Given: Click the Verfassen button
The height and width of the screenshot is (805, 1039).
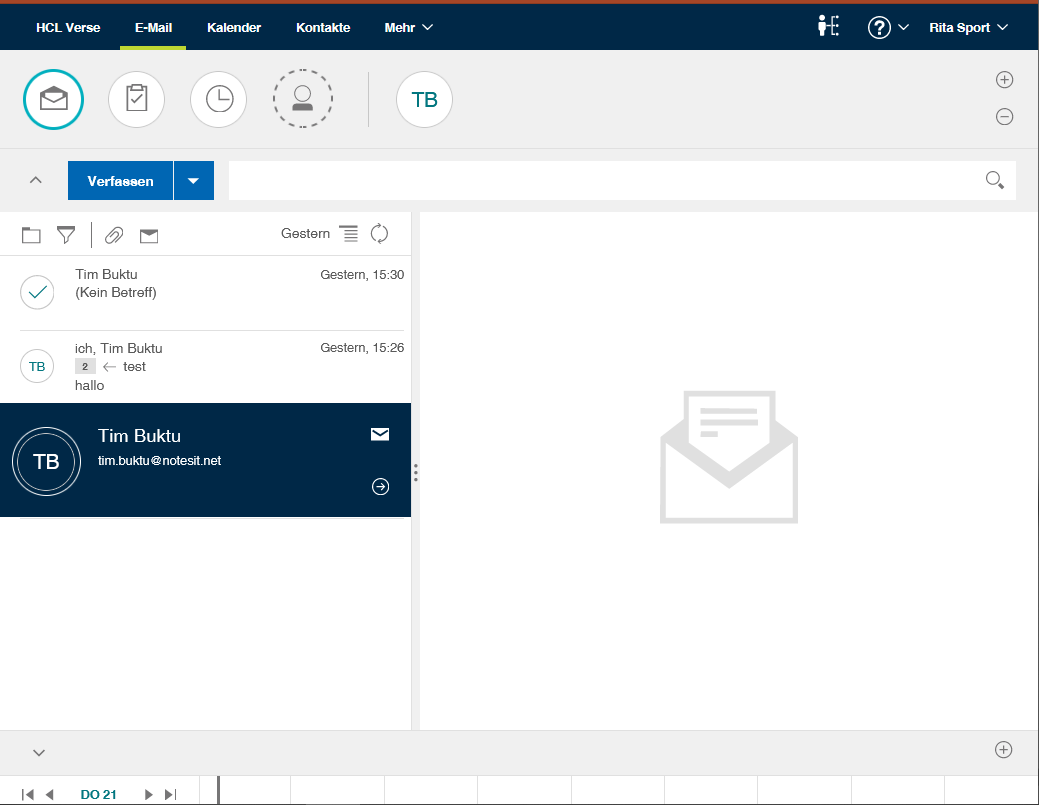Looking at the screenshot, I should tap(120, 181).
